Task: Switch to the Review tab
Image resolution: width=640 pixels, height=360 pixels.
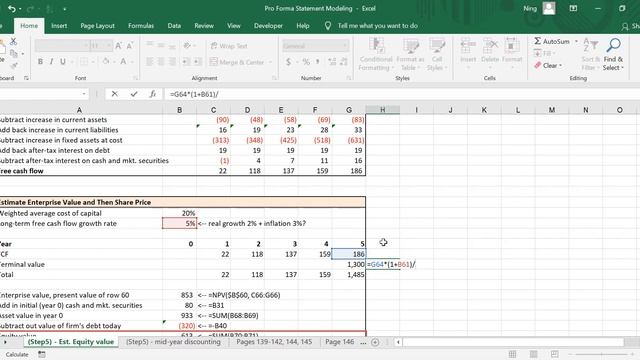Action: coord(204,26)
